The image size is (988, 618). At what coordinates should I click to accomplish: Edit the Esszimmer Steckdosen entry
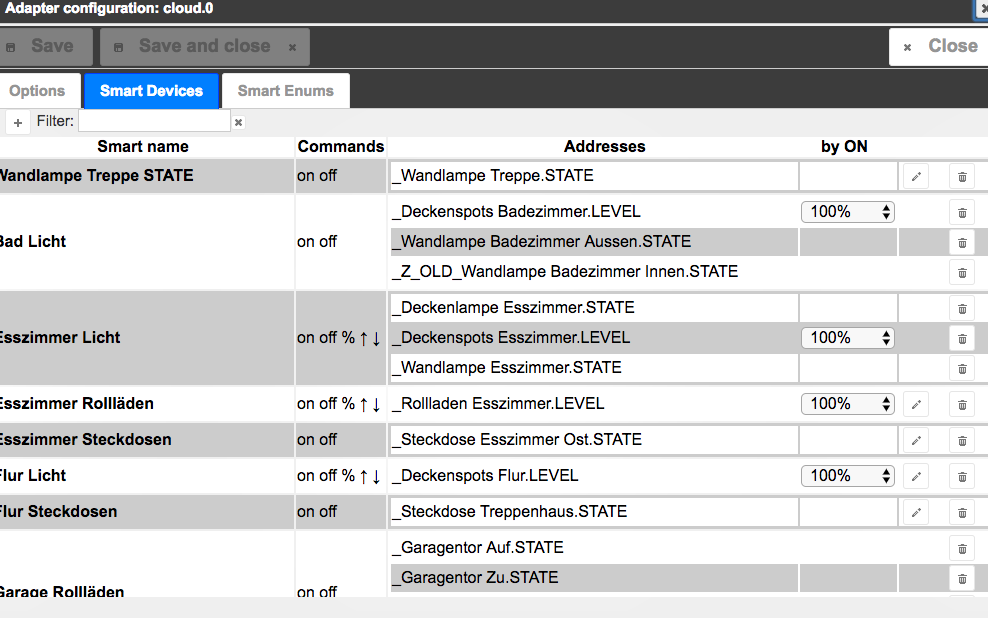[x=915, y=440]
